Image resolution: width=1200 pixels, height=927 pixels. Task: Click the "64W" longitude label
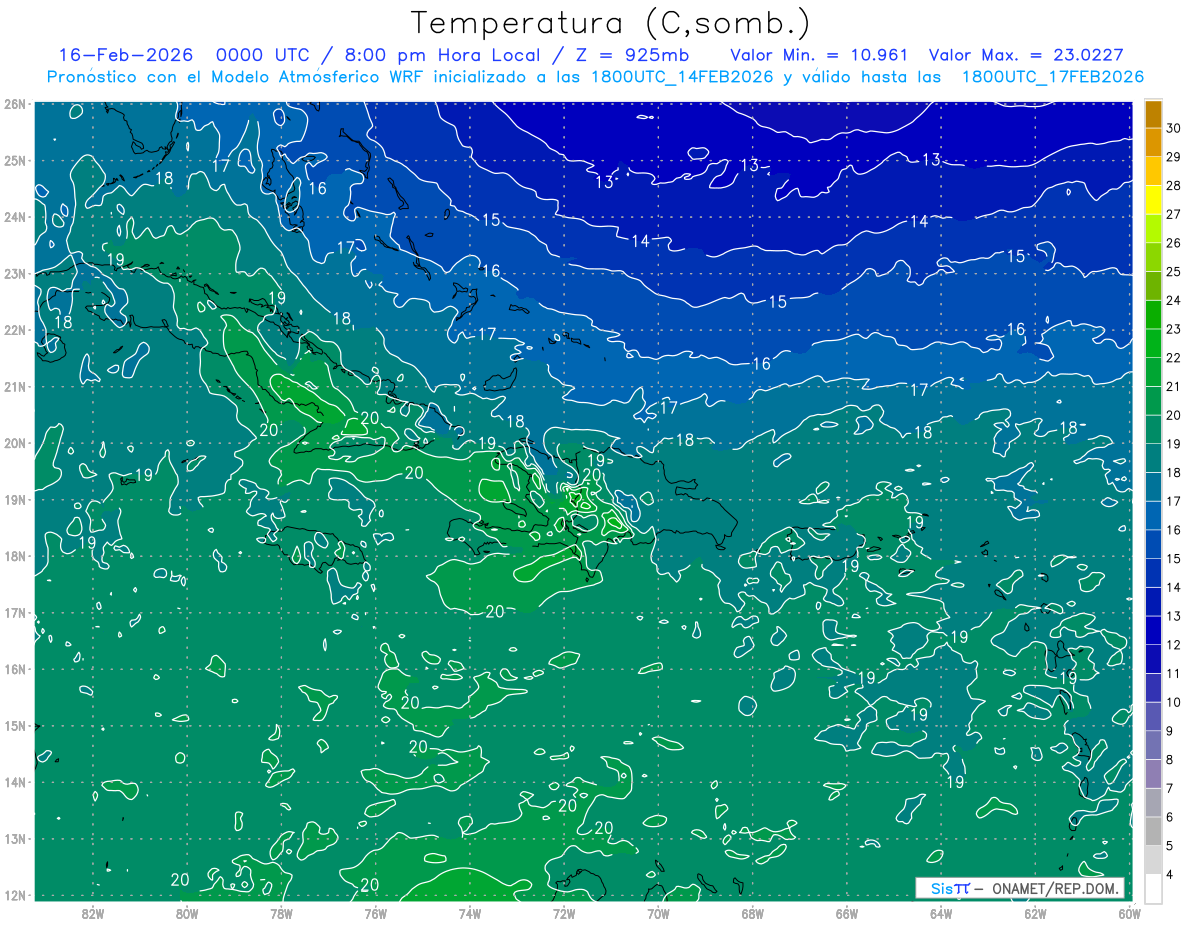(940, 913)
